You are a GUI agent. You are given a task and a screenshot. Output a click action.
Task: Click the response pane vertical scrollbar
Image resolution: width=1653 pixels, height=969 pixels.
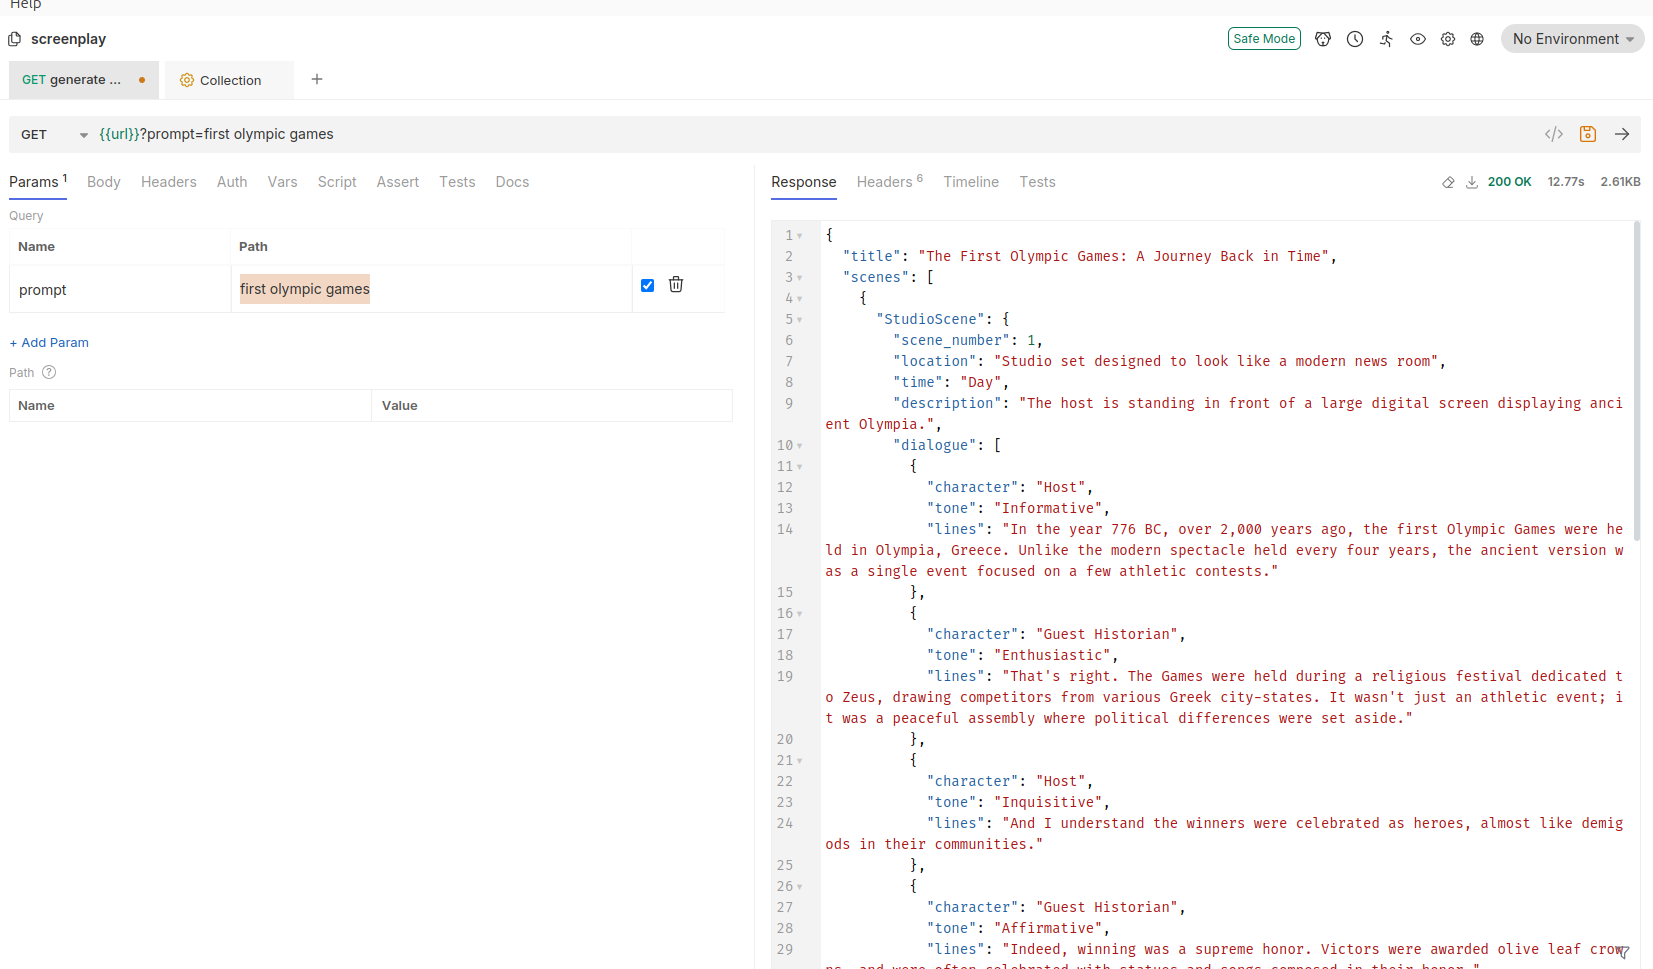point(1636,380)
